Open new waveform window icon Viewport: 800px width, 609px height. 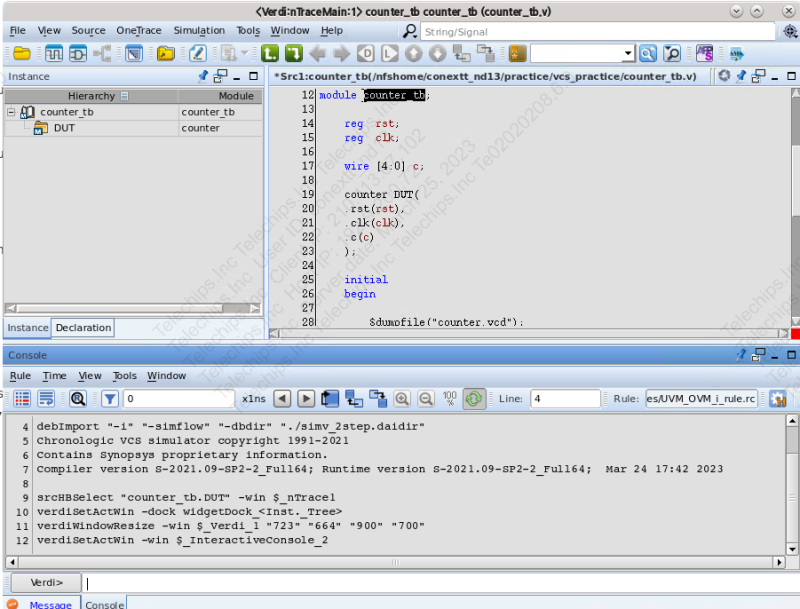pyautogui.click(x=54, y=54)
